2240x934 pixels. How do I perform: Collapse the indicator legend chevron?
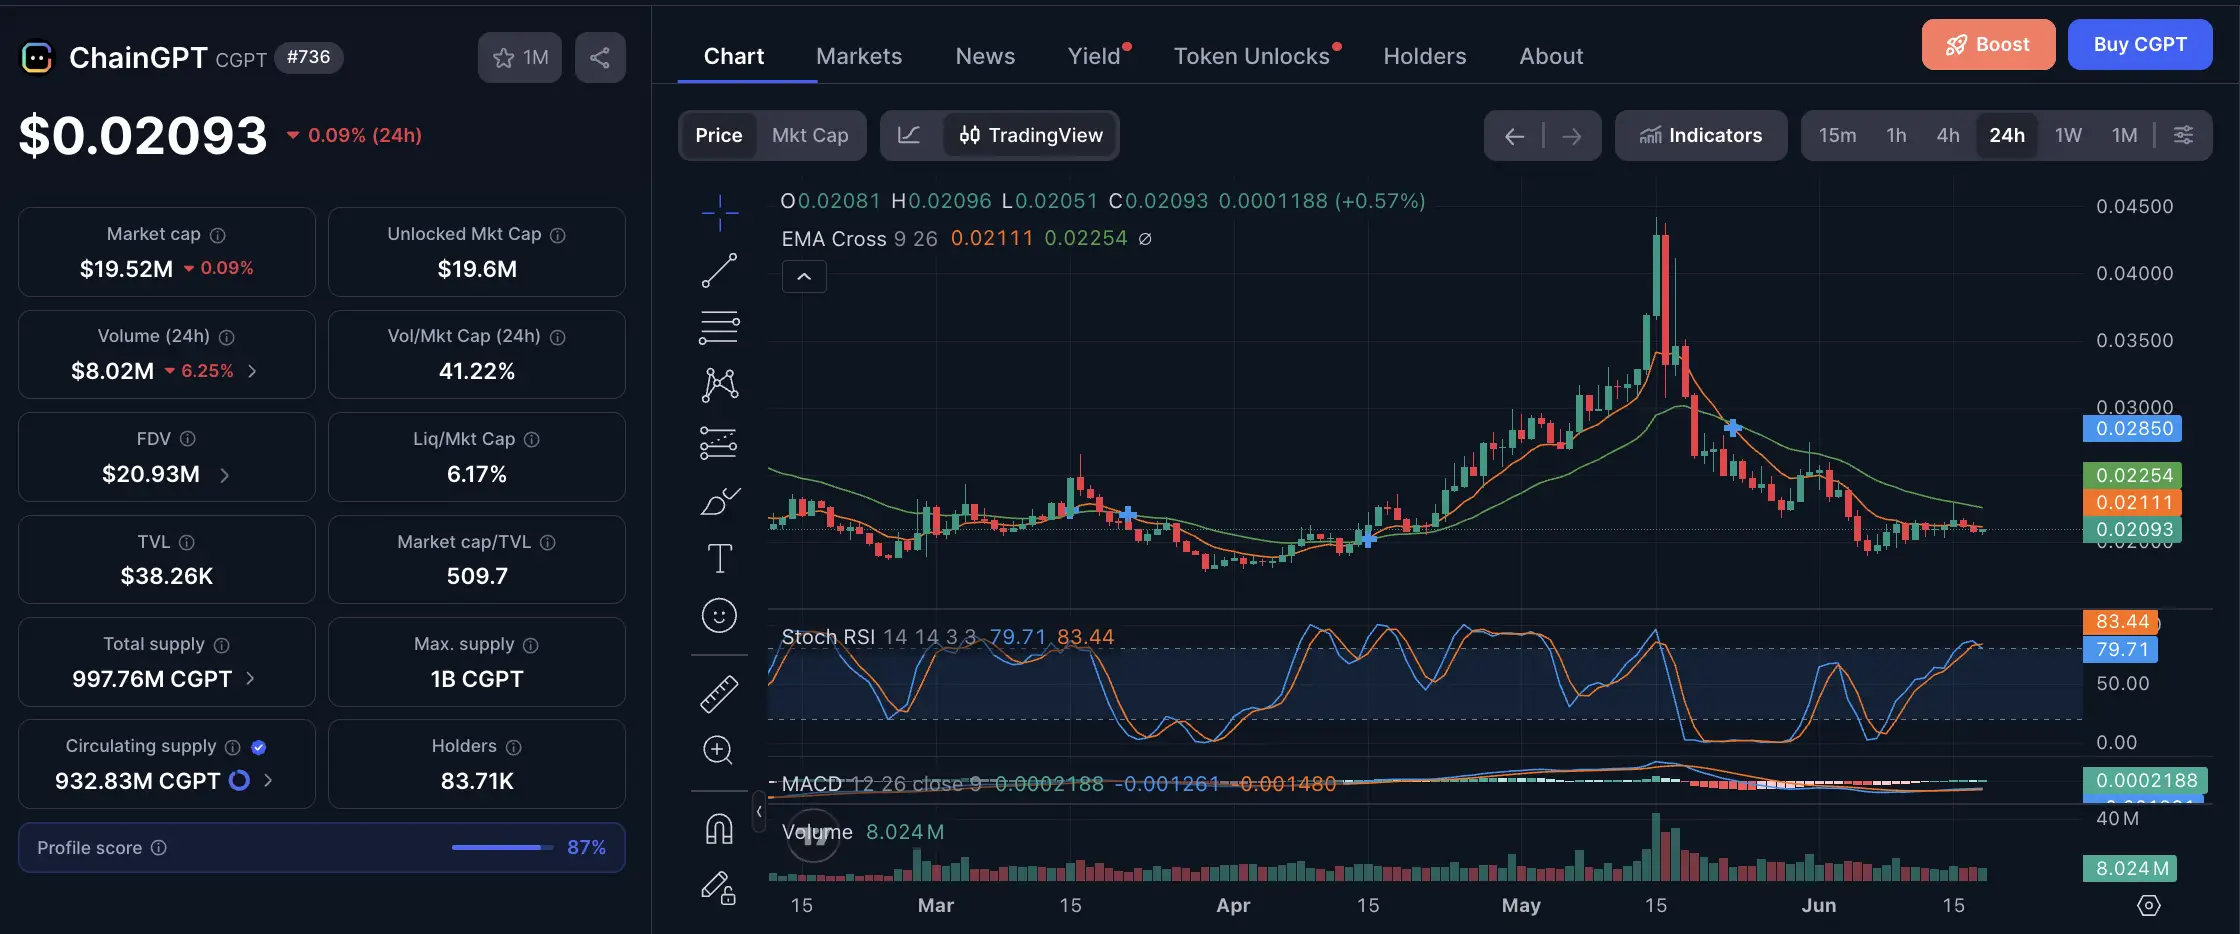click(804, 277)
